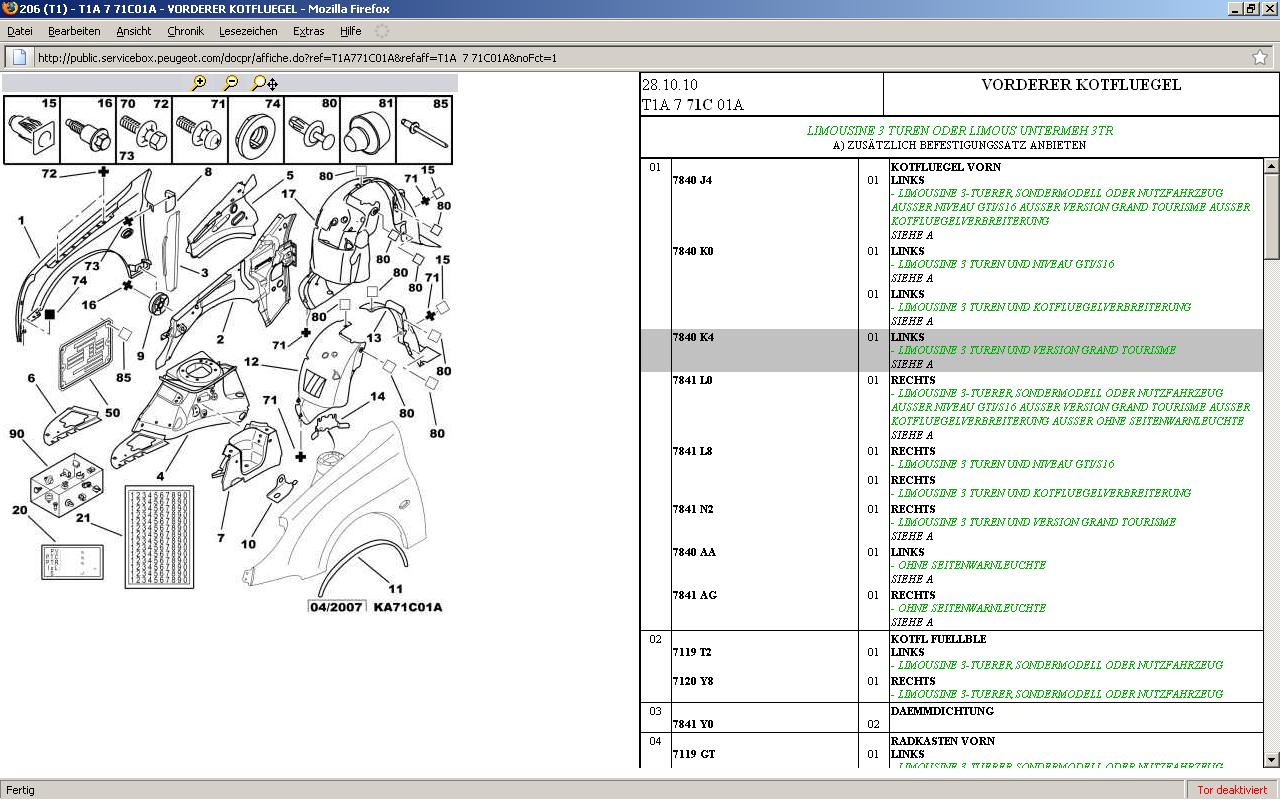Click the Tor deaktiviert status indicator

tap(1231, 790)
